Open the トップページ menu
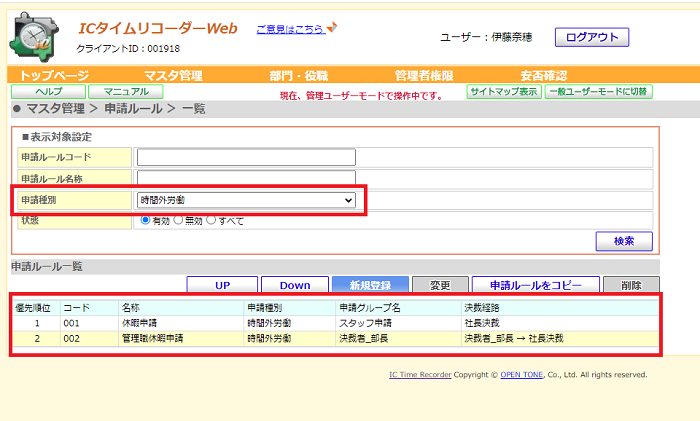This screenshot has height=421, width=700. 54,75
